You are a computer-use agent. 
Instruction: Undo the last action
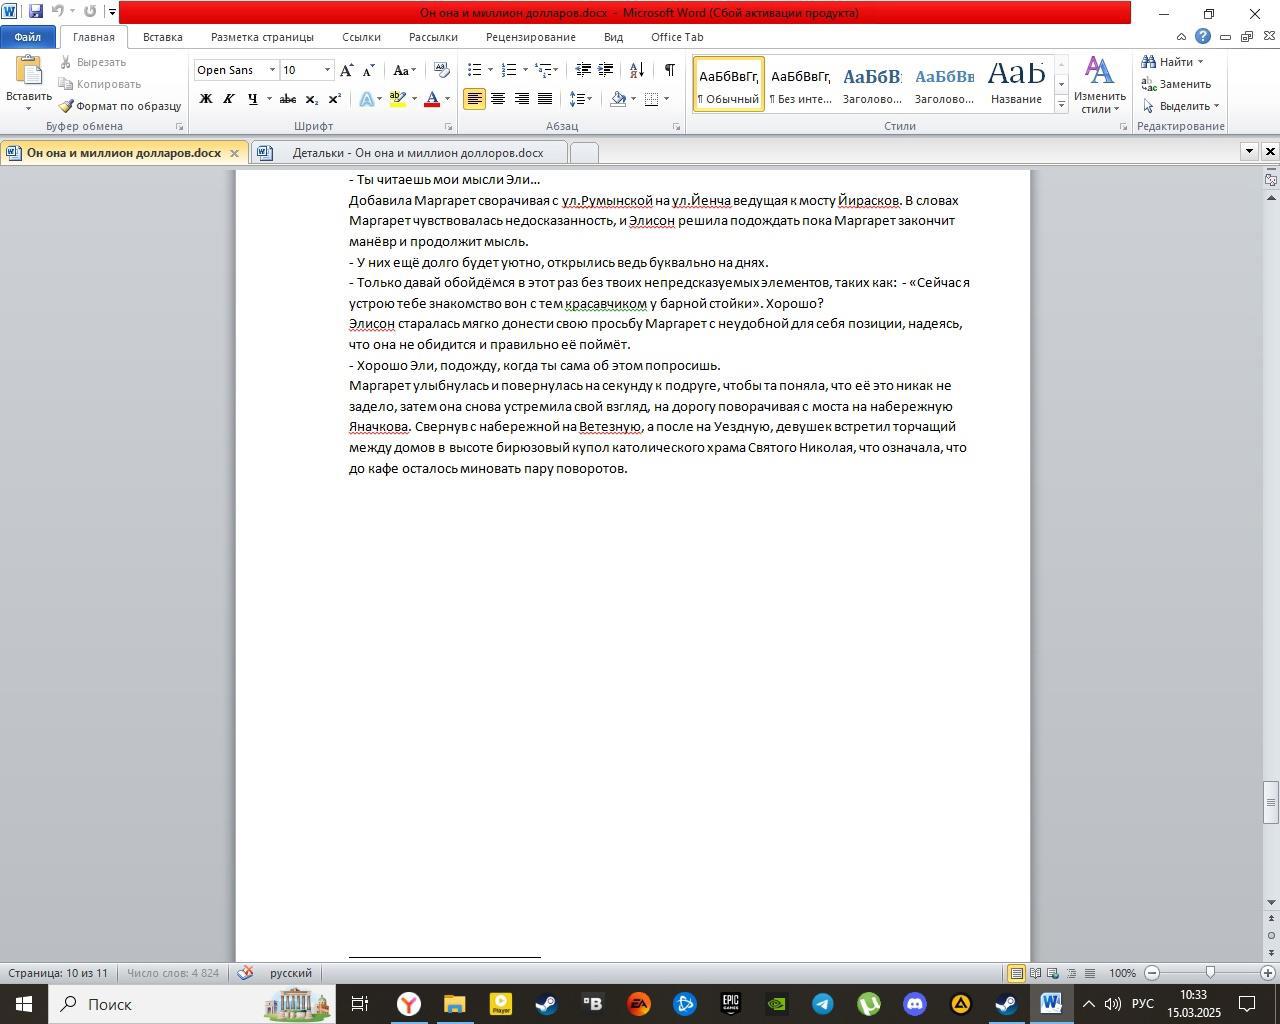tap(58, 12)
